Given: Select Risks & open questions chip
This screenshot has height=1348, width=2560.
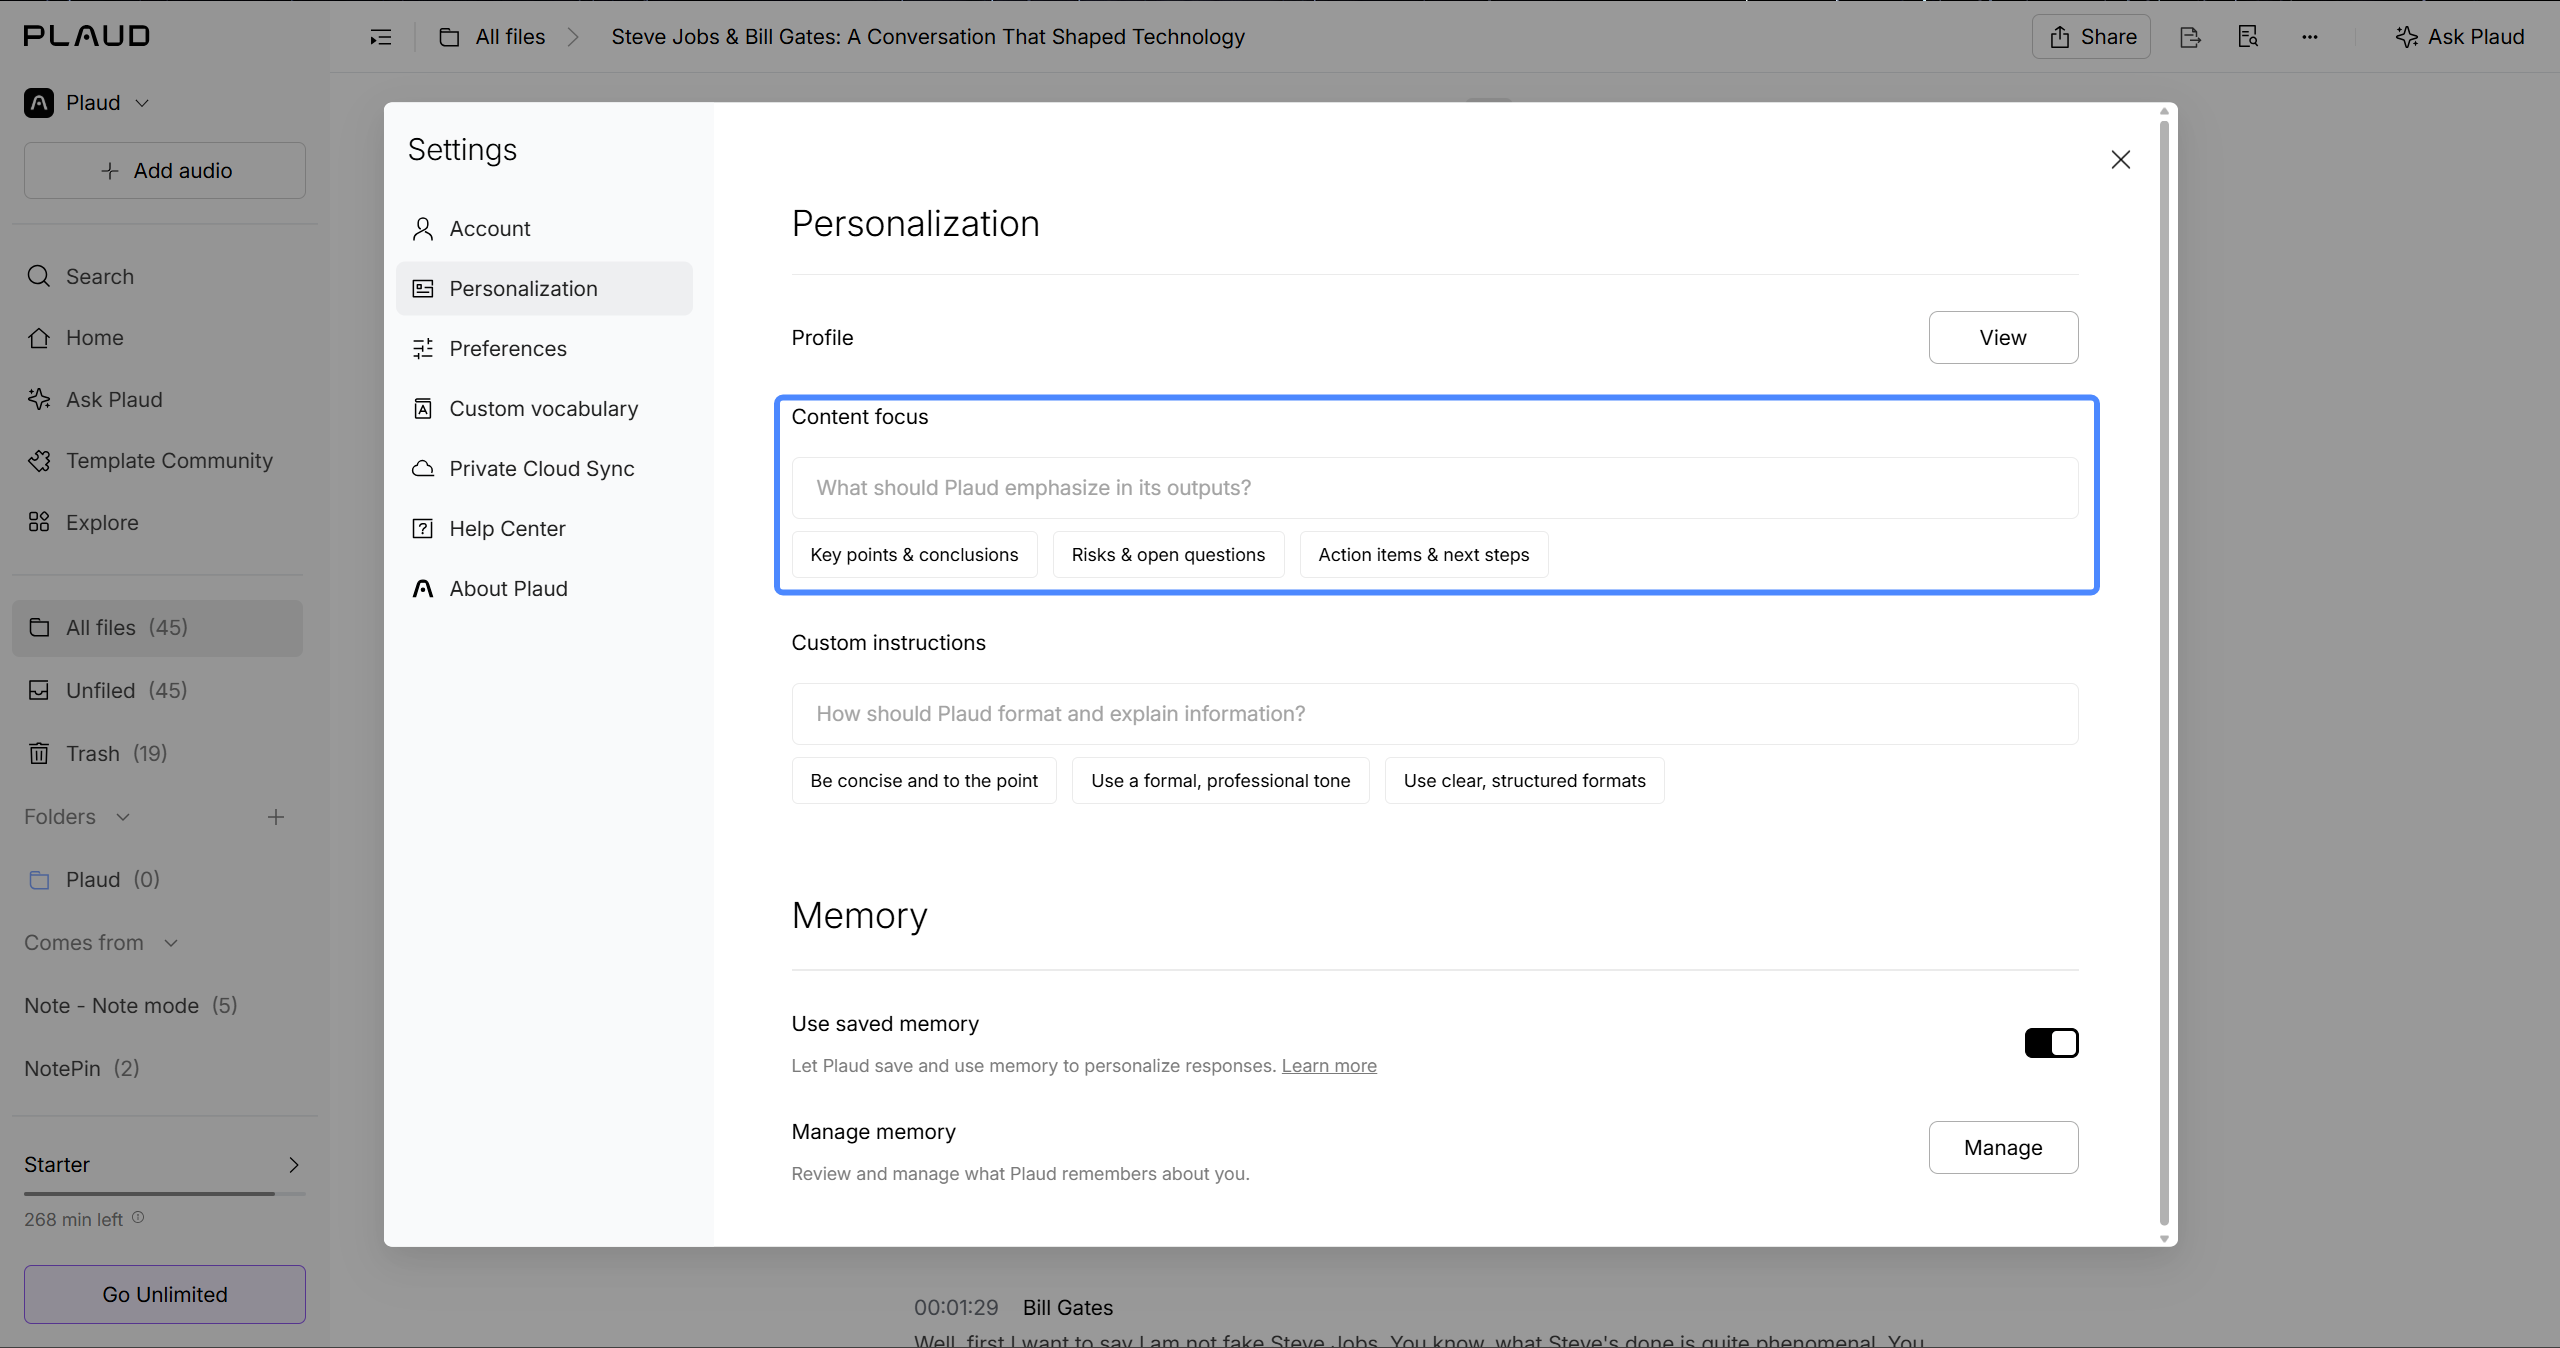Looking at the screenshot, I should coord(1168,555).
